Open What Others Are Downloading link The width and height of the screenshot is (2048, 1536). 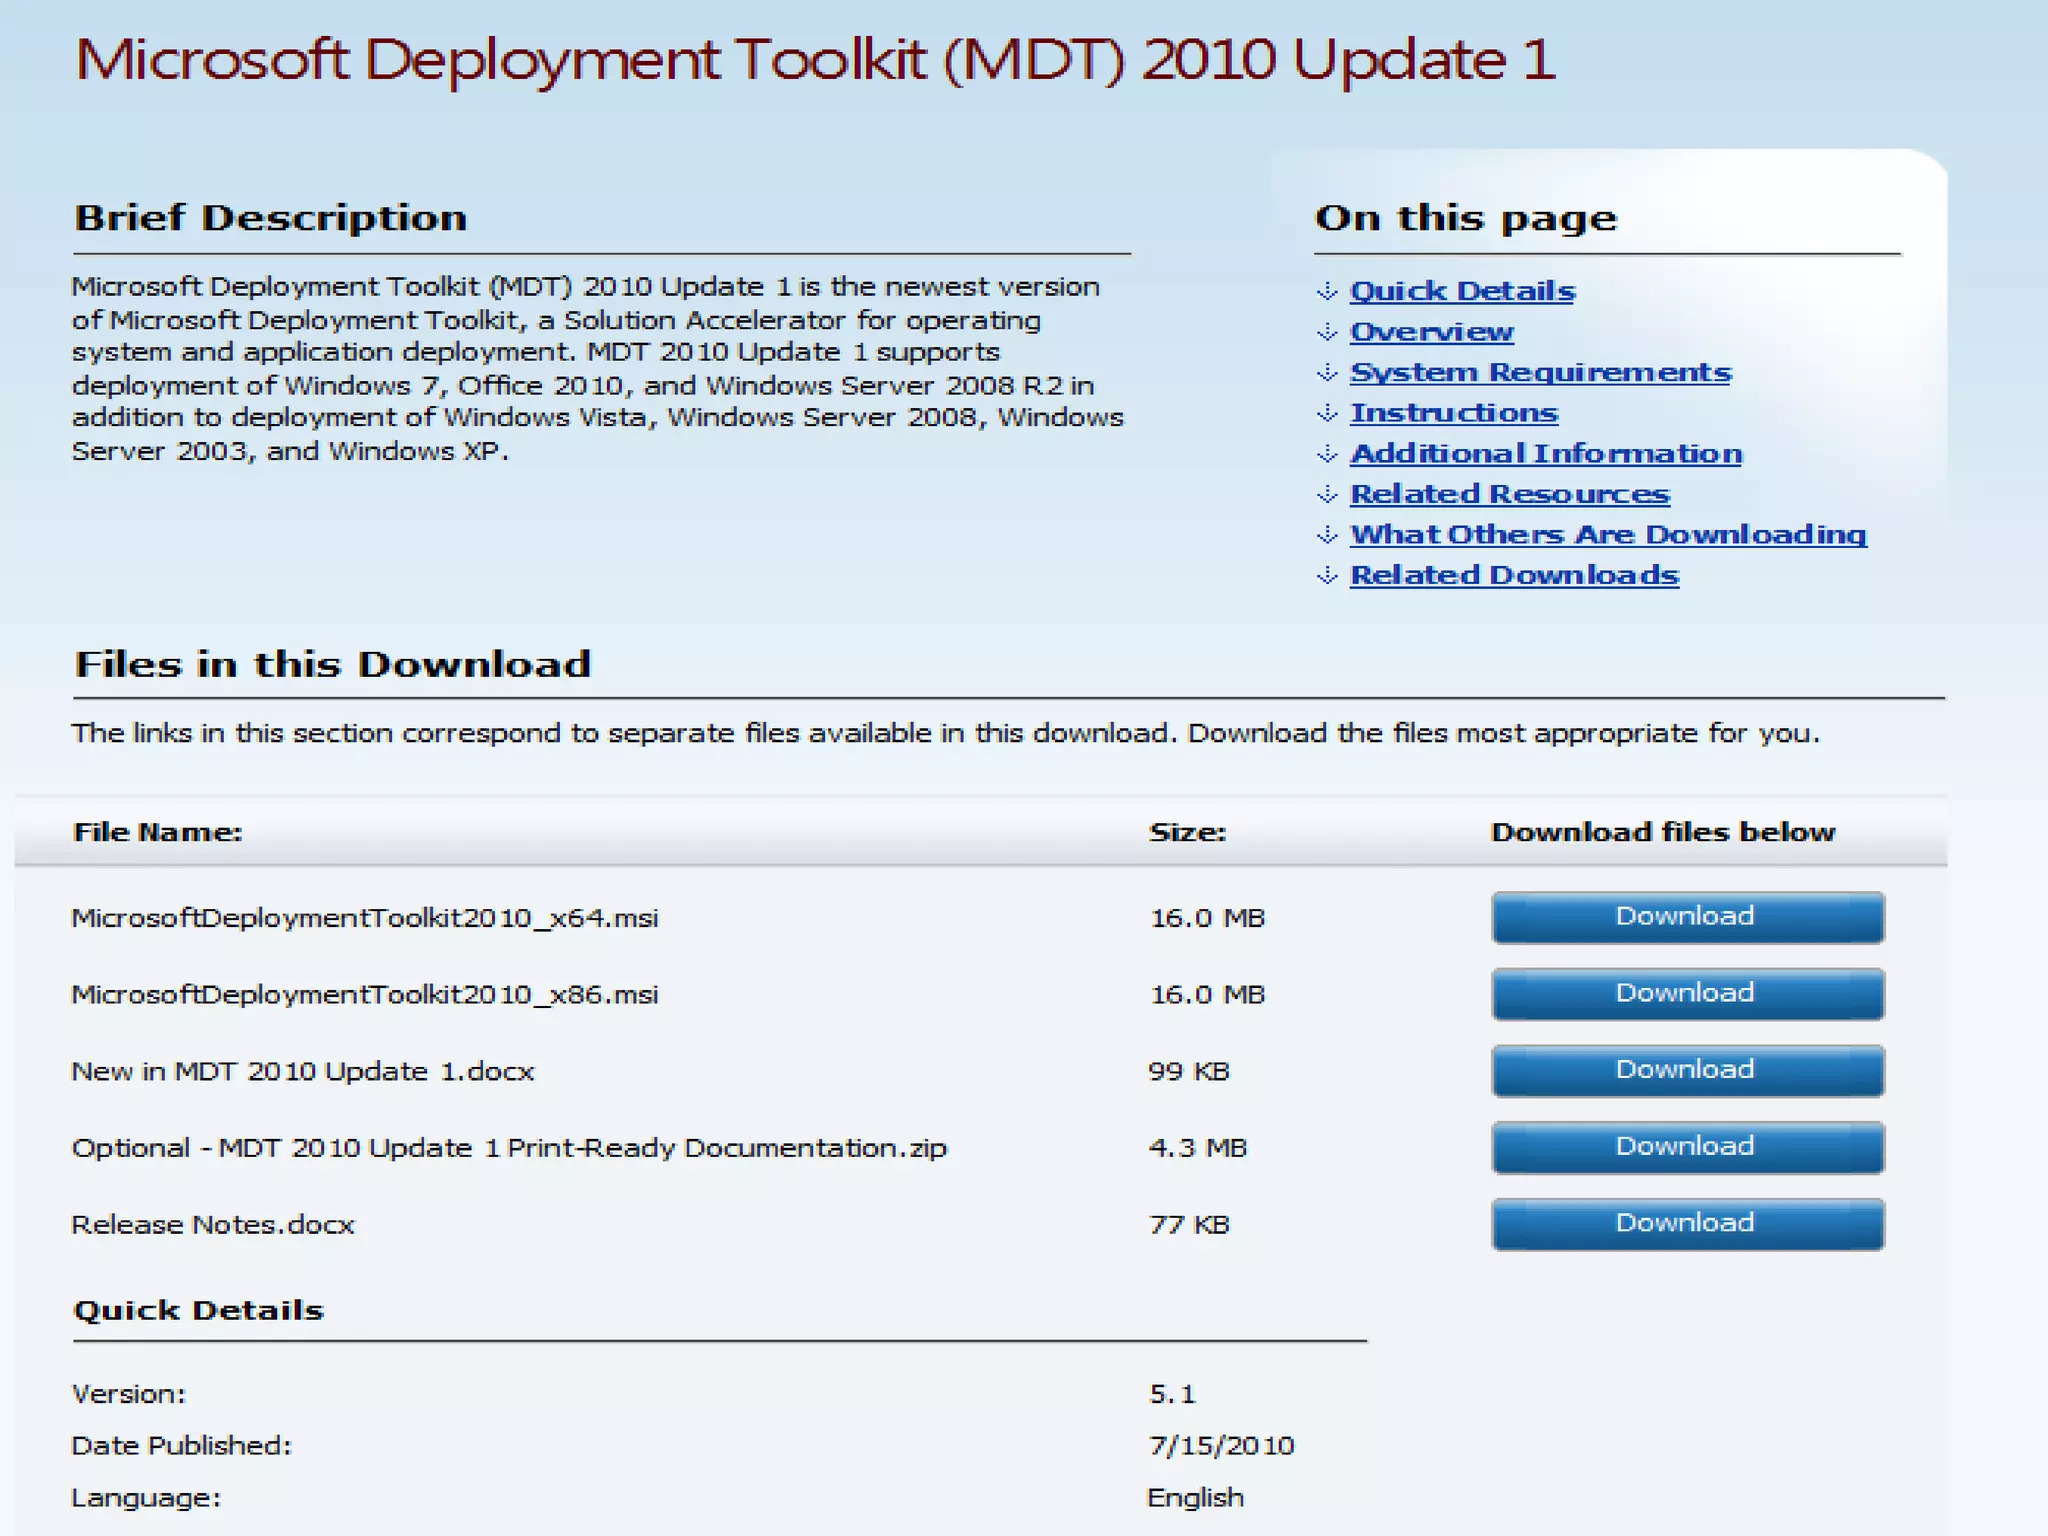pyautogui.click(x=1608, y=535)
